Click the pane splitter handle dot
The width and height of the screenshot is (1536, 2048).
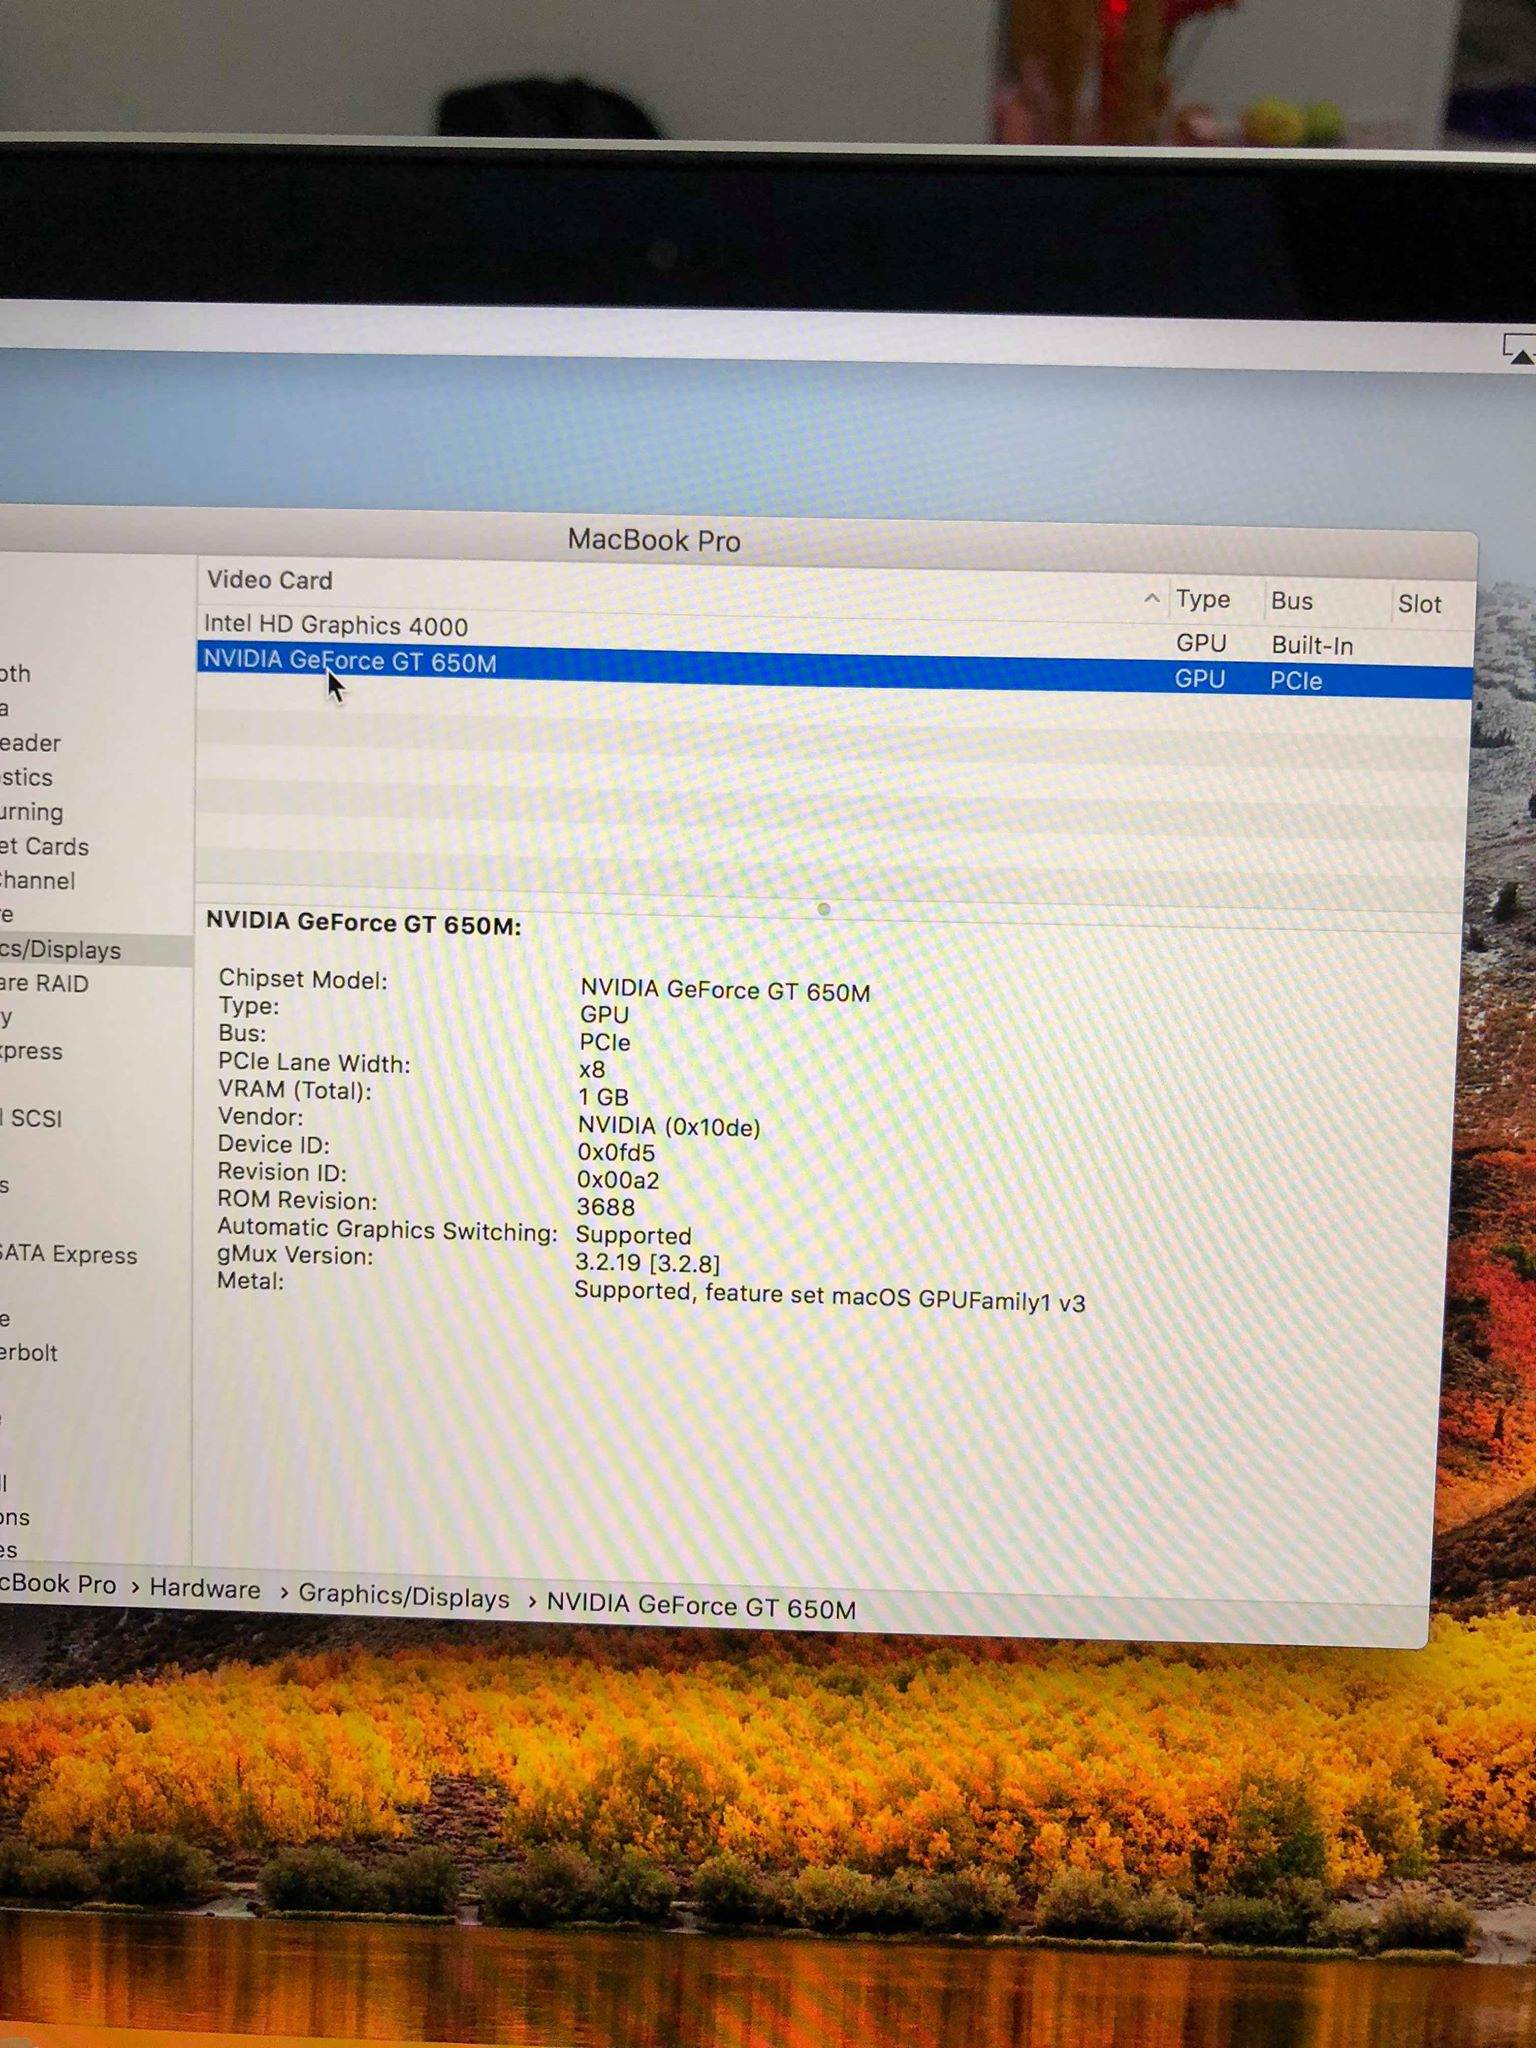[x=824, y=909]
